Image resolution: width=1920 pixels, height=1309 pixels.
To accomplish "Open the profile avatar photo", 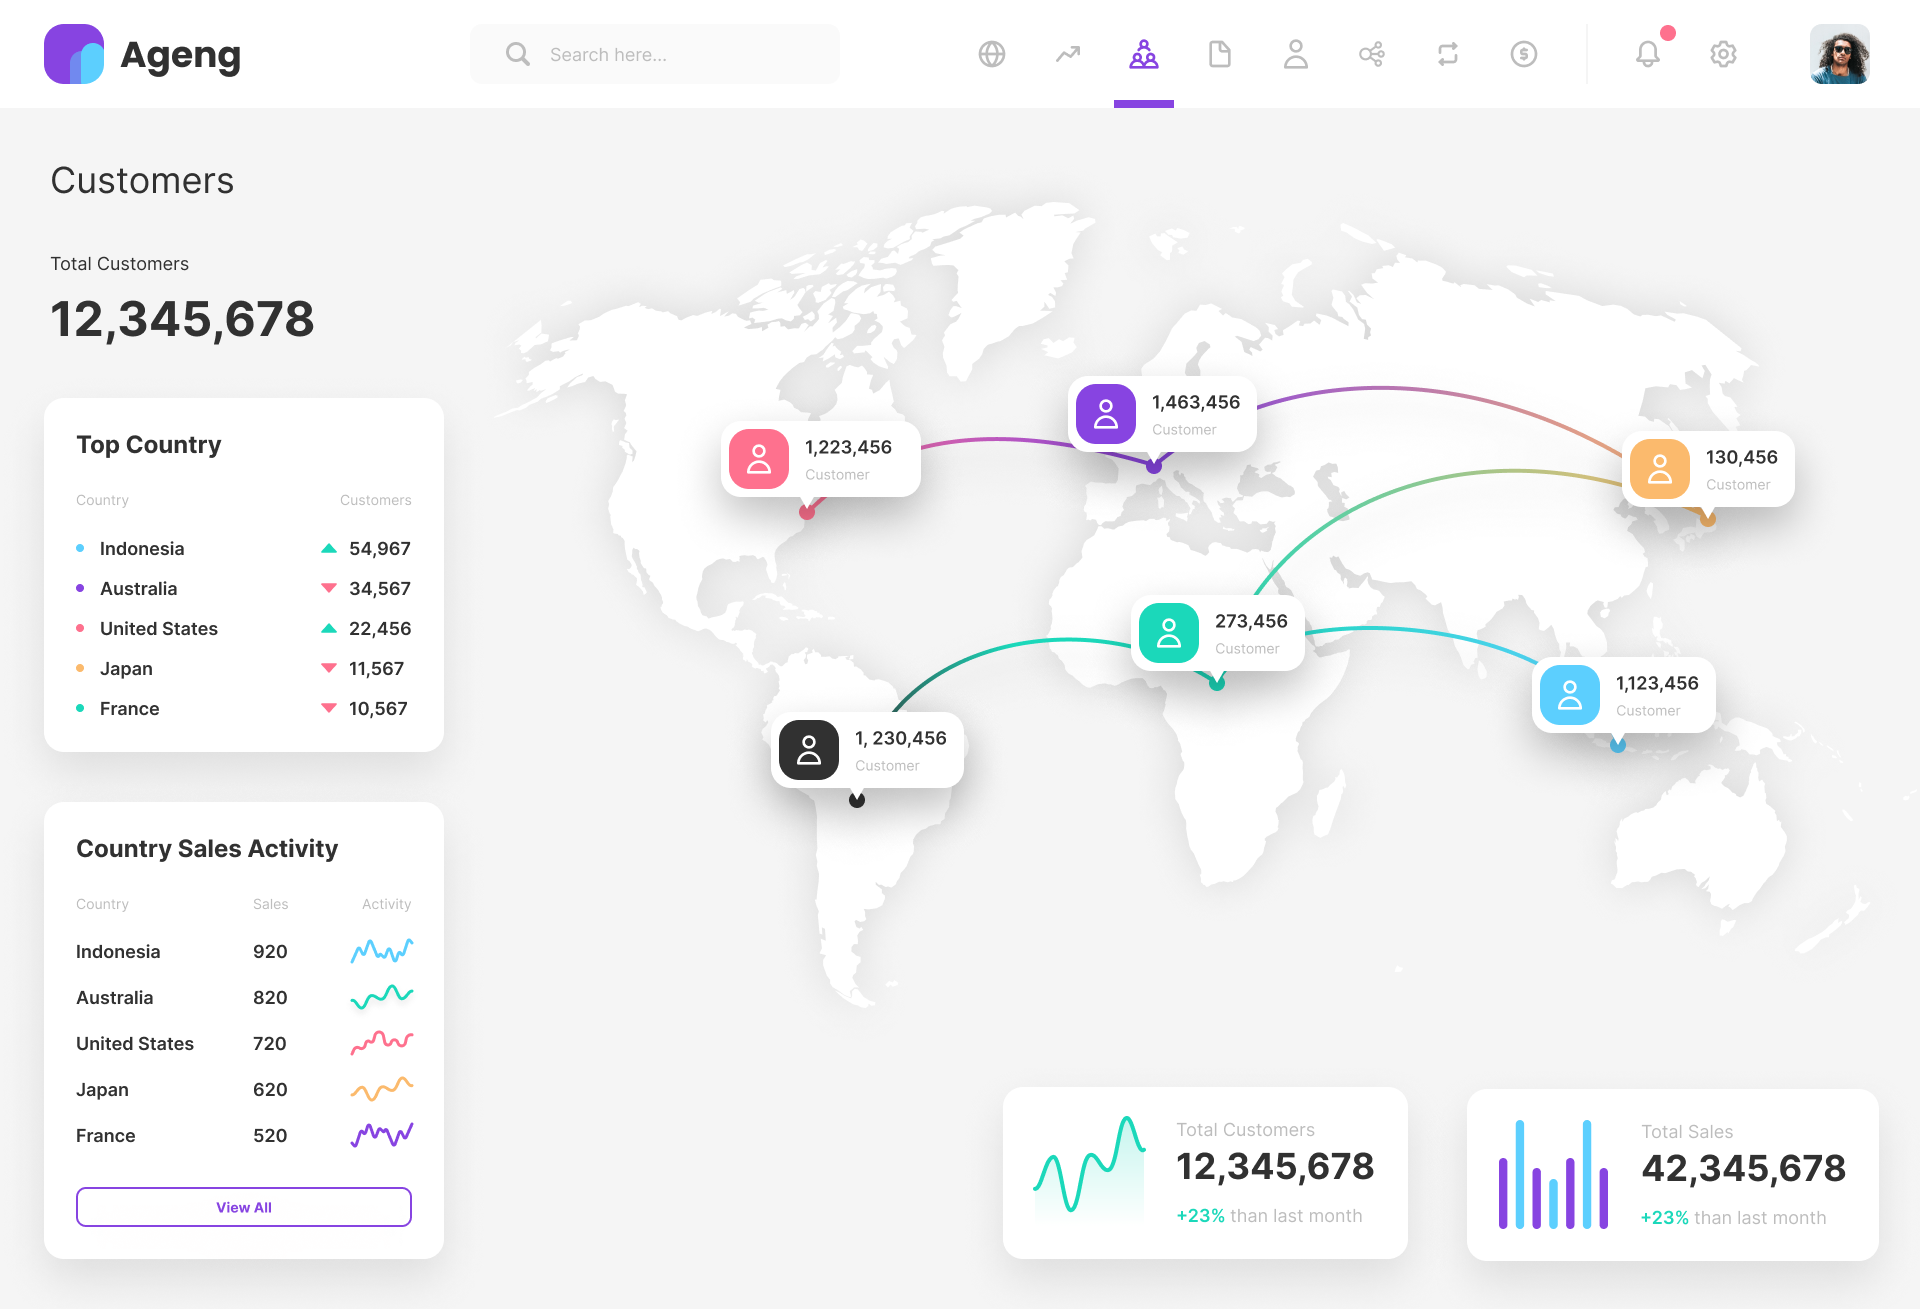I will click(x=1839, y=54).
